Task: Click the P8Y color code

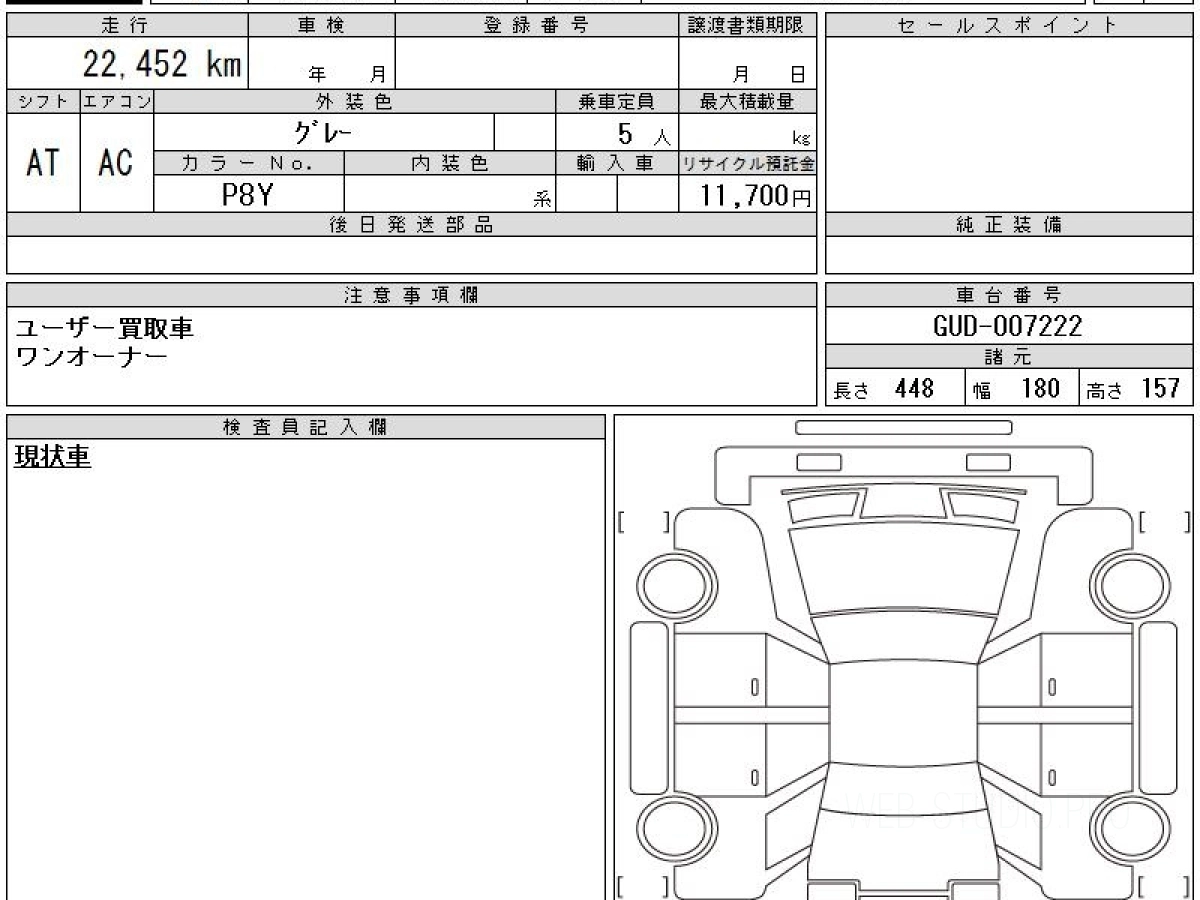Action: coord(247,194)
